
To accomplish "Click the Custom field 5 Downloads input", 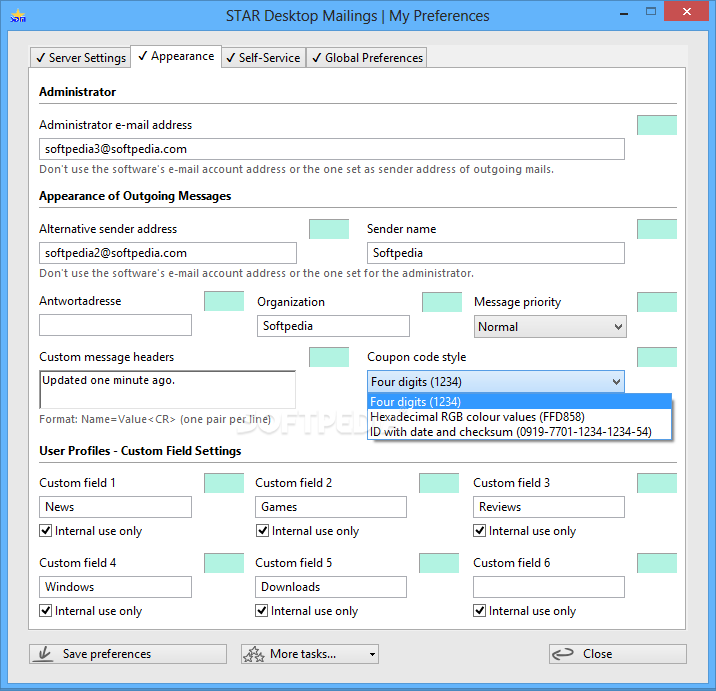I will [331, 587].
